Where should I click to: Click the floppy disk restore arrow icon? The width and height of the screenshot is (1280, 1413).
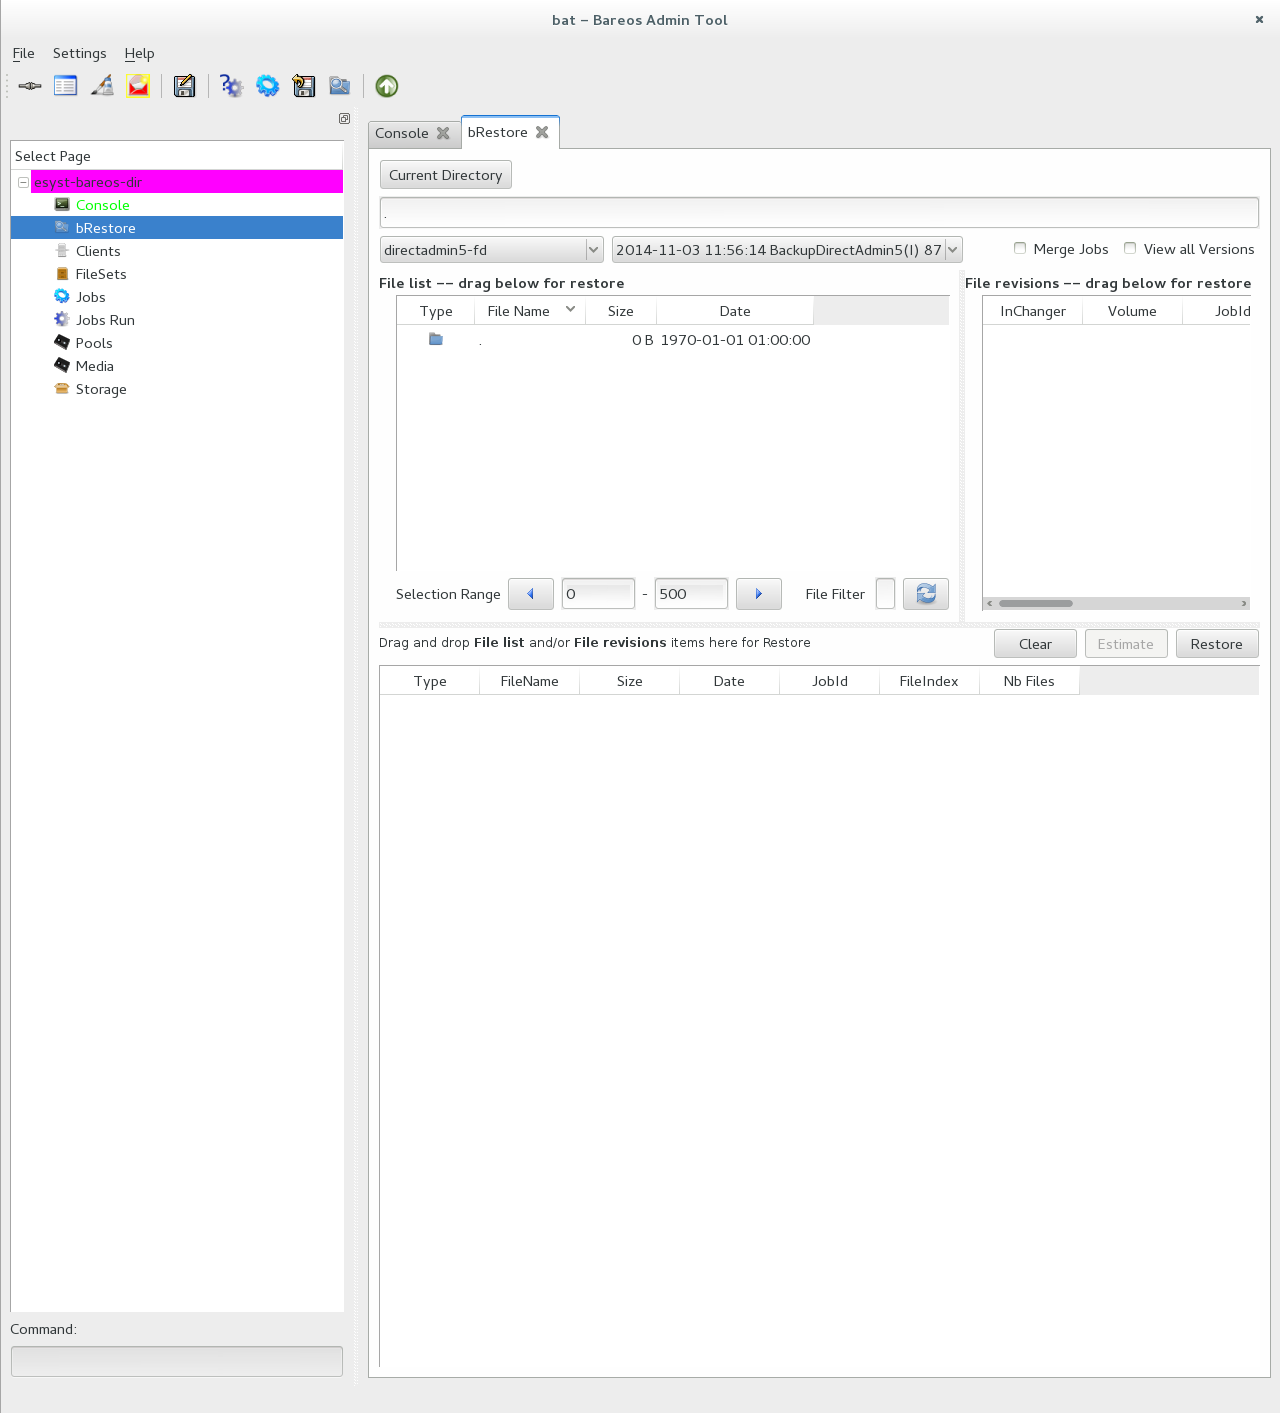pyautogui.click(x=304, y=86)
